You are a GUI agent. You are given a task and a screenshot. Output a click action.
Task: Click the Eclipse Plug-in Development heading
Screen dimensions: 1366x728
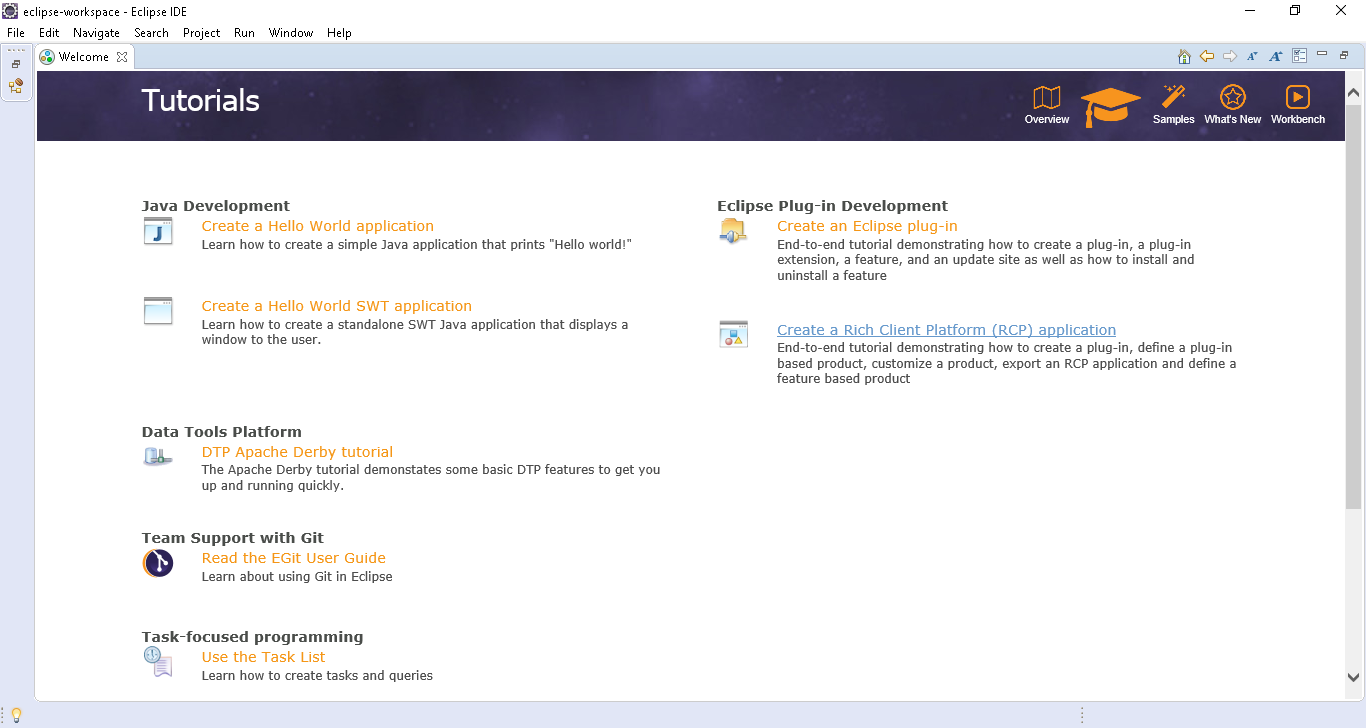pyautogui.click(x=832, y=206)
